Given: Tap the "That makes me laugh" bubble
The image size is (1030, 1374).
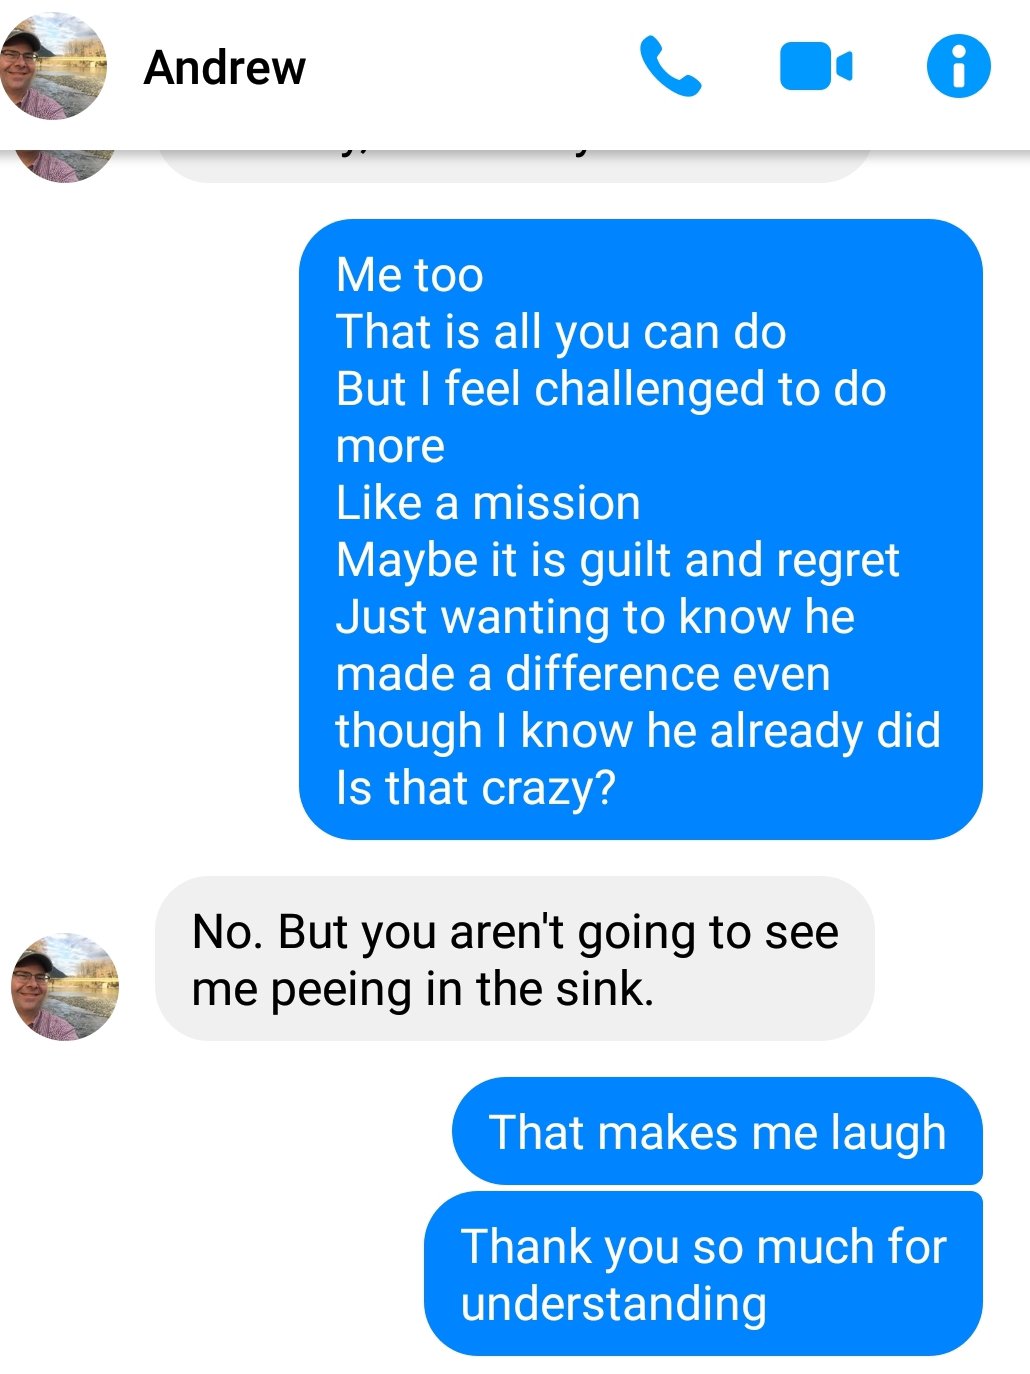Looking at the screenshot, I should point(717,1132).
